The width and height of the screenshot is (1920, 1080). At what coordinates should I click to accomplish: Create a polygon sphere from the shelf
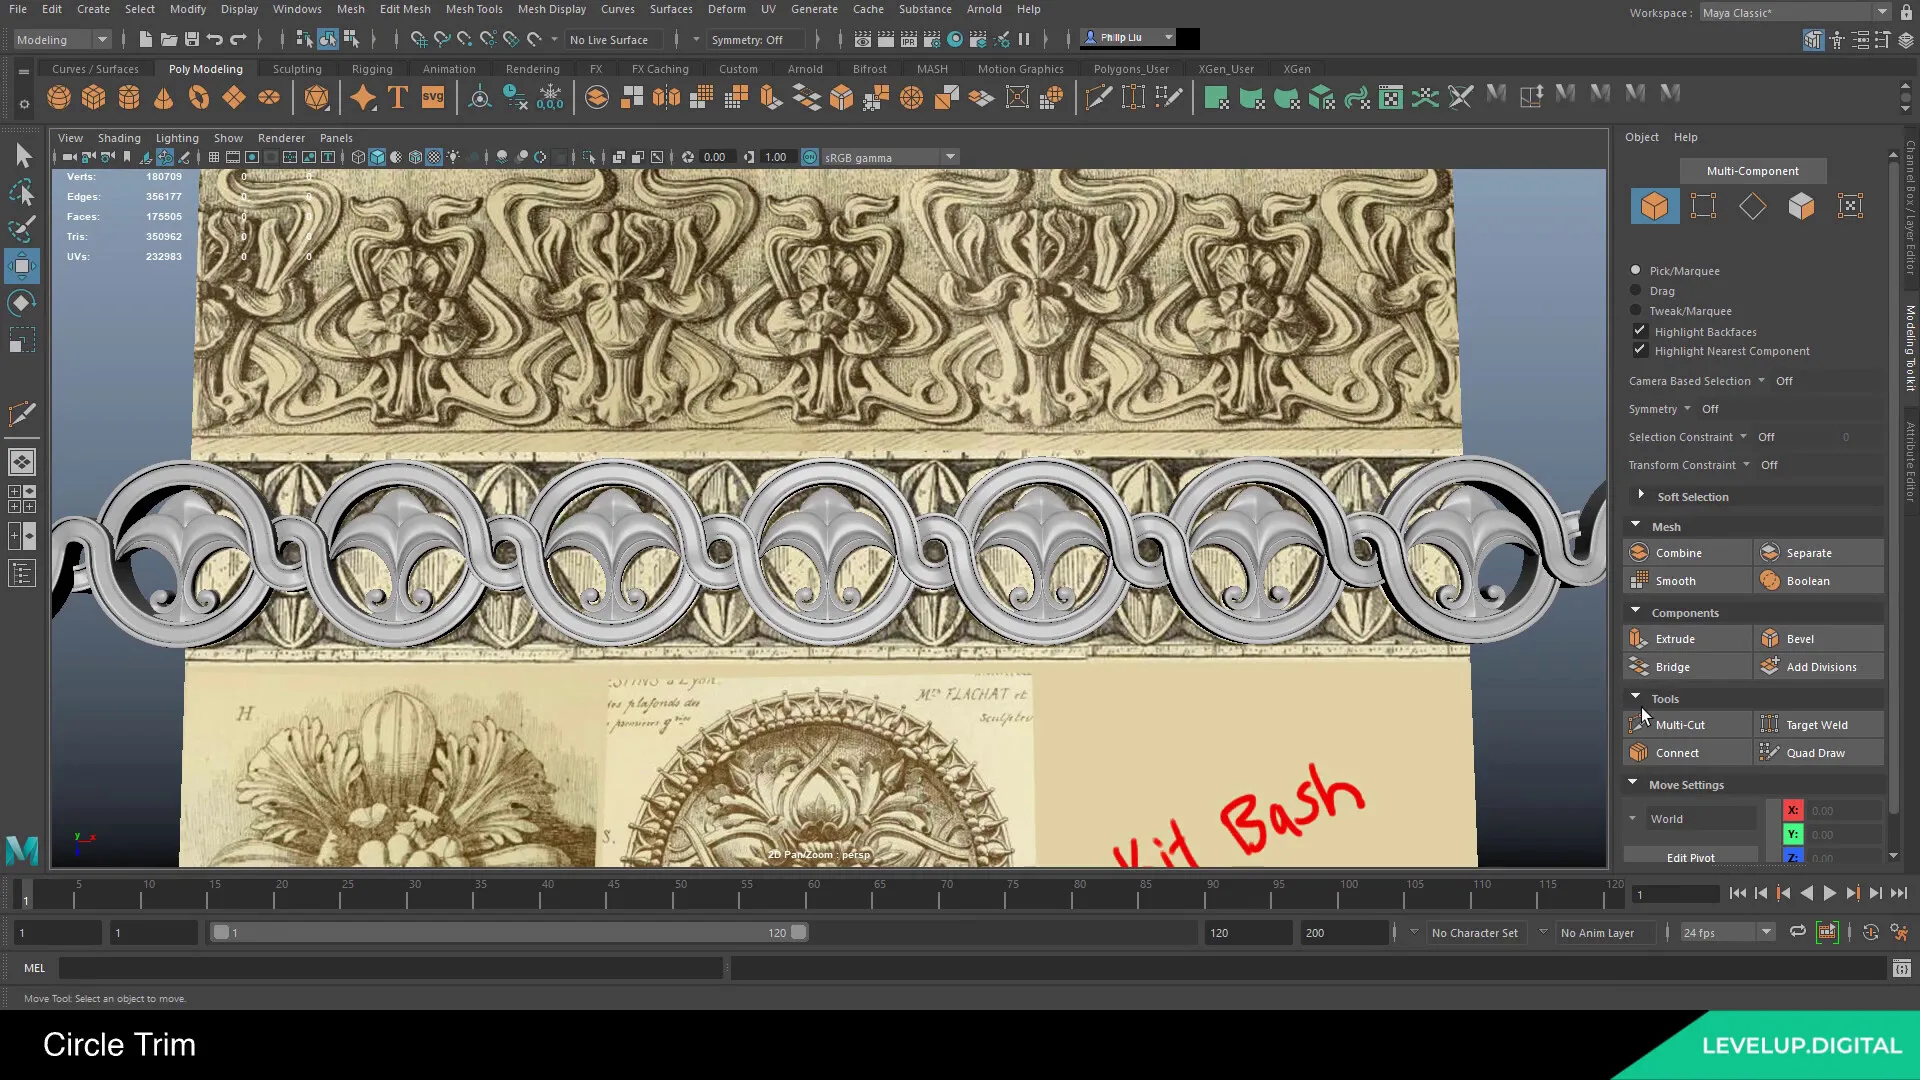point(58,97)
